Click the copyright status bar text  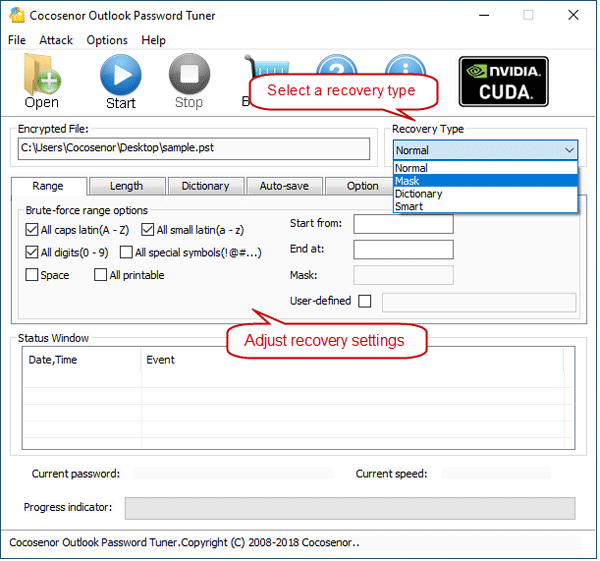point(184,543)
